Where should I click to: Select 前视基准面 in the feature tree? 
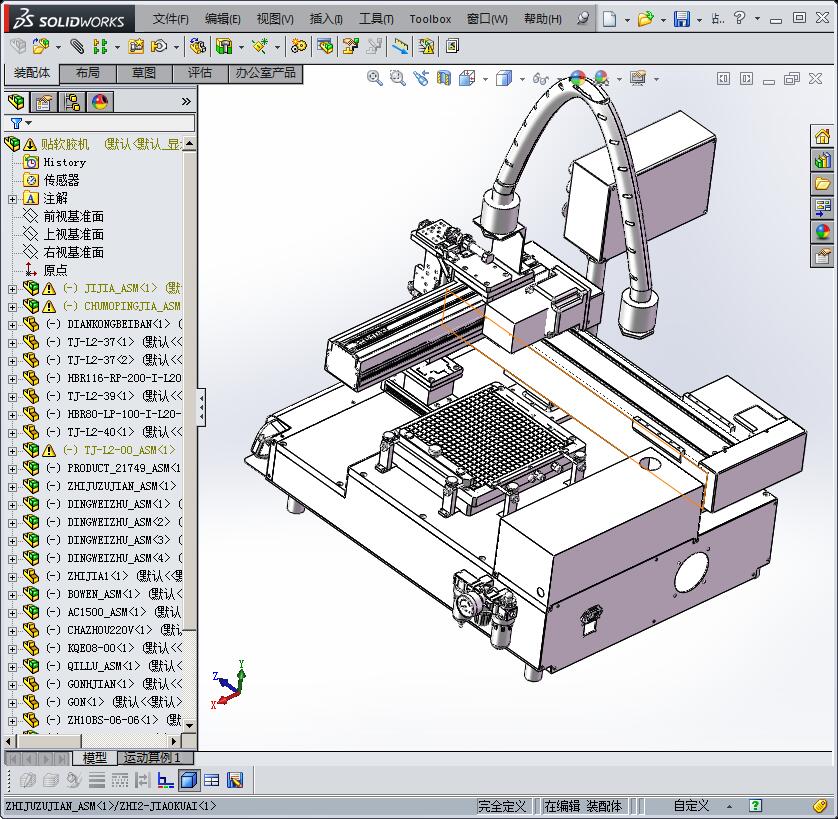pyautogui.click(x=73, y=217)
